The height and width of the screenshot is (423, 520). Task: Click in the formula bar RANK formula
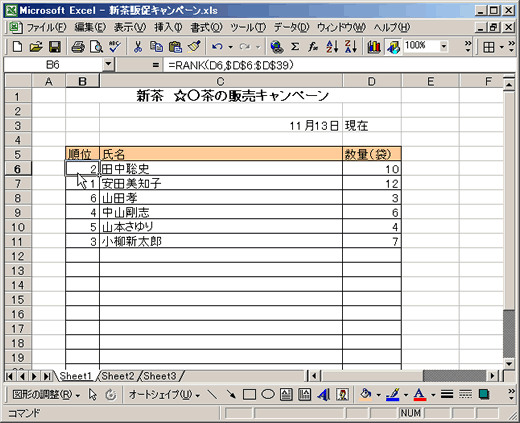click(231, 65)
